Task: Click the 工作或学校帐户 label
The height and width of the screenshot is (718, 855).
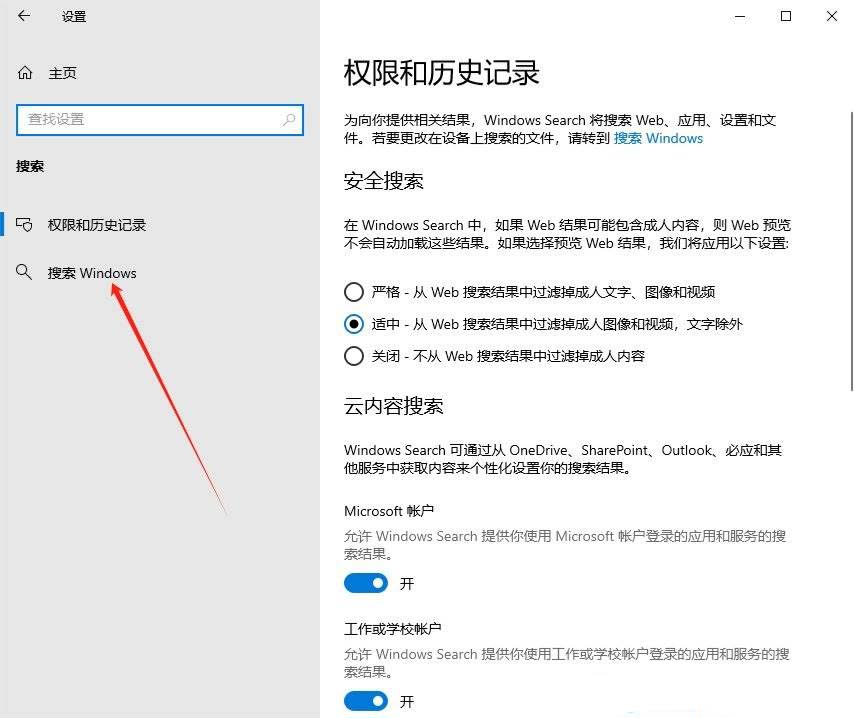Action: 393,629
